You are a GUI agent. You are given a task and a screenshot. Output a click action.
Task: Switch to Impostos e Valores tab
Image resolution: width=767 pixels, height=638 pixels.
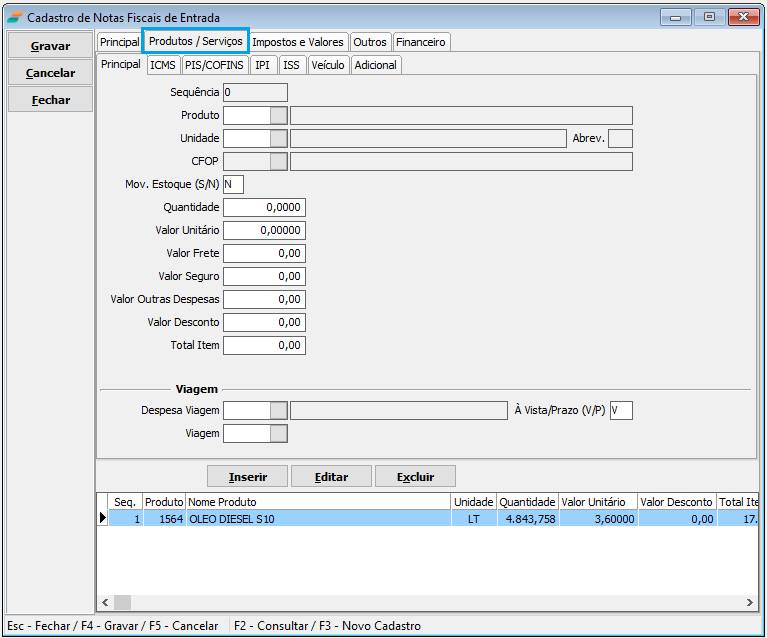click(298, 42)
